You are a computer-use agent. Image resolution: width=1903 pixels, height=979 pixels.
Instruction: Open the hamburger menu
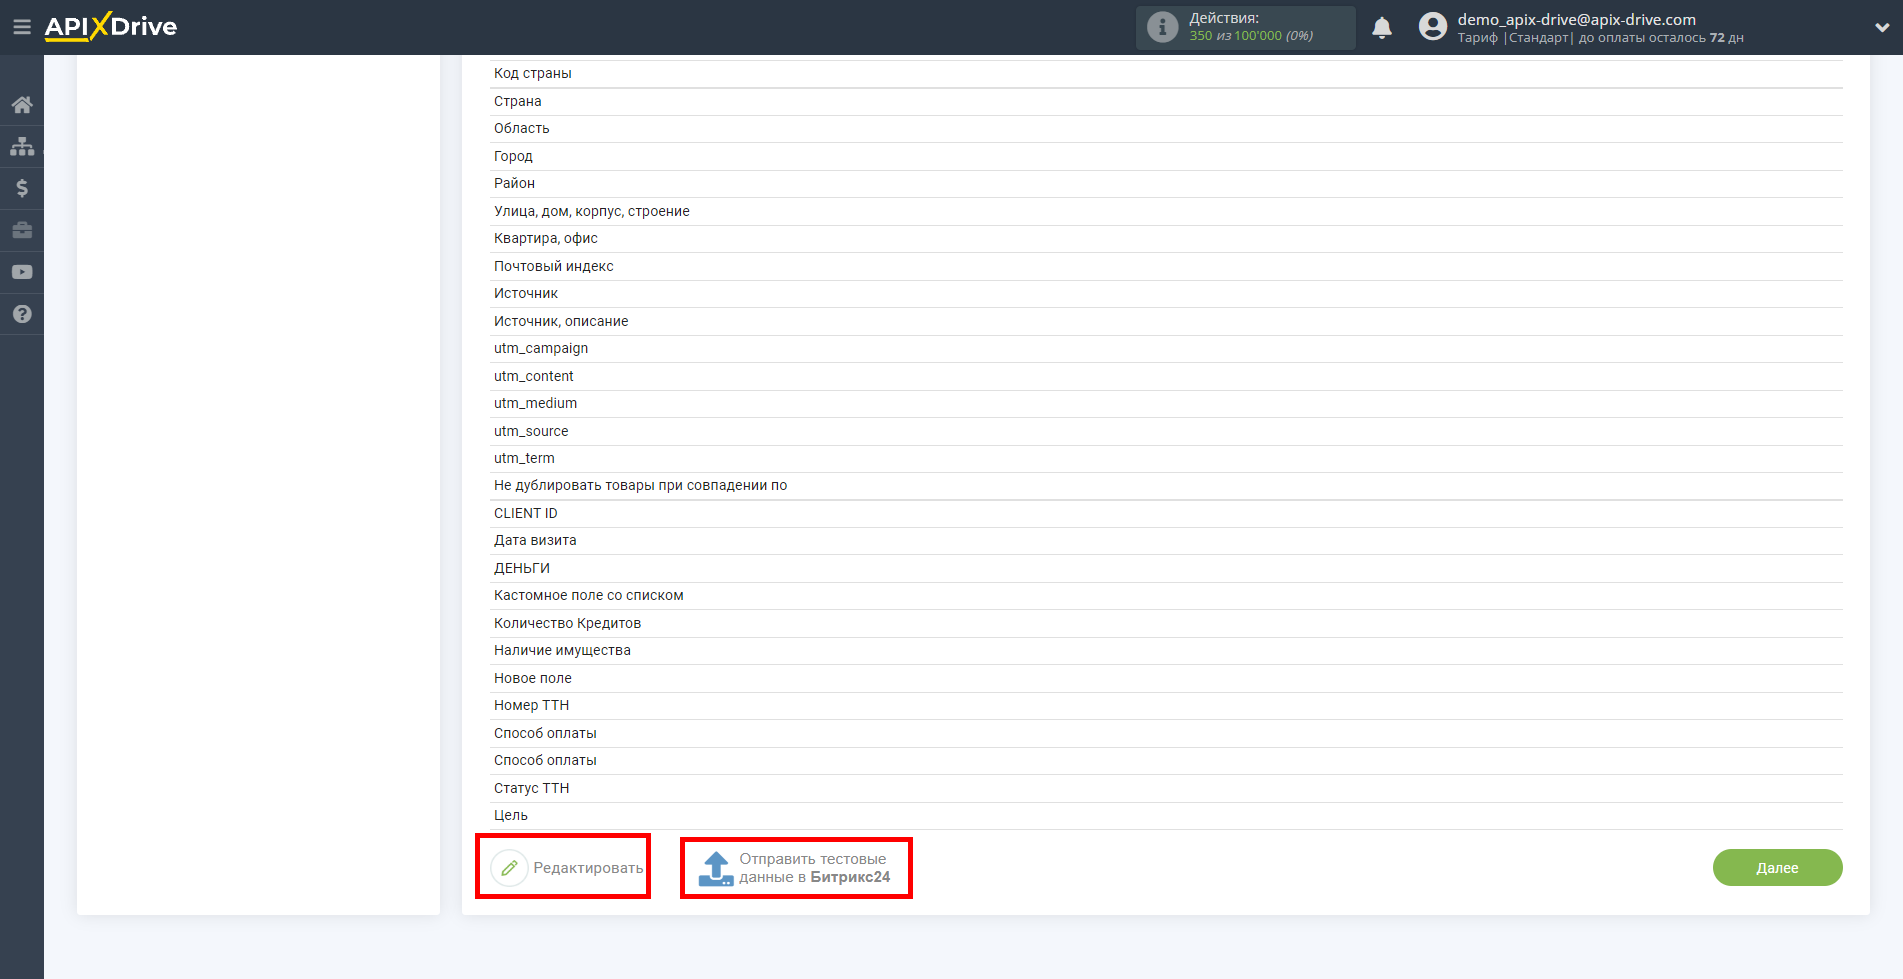pos(21,27)
